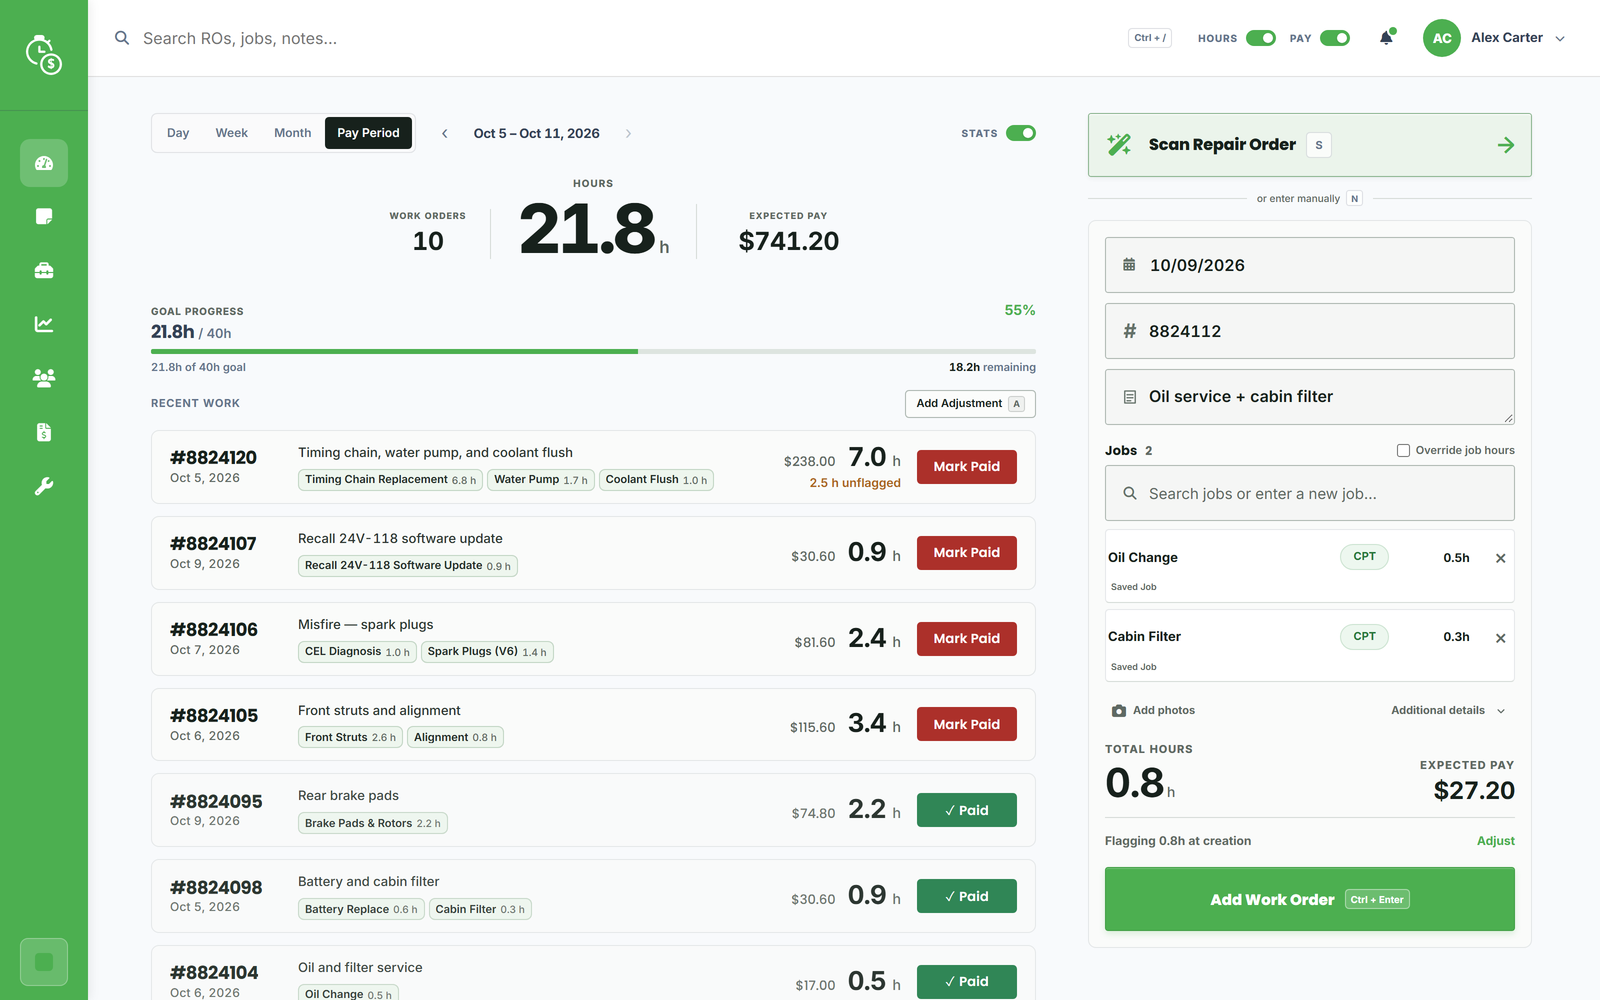Remove the Cabin Filter job
1600x1000 pixels.
click(x=1501, y=638)
